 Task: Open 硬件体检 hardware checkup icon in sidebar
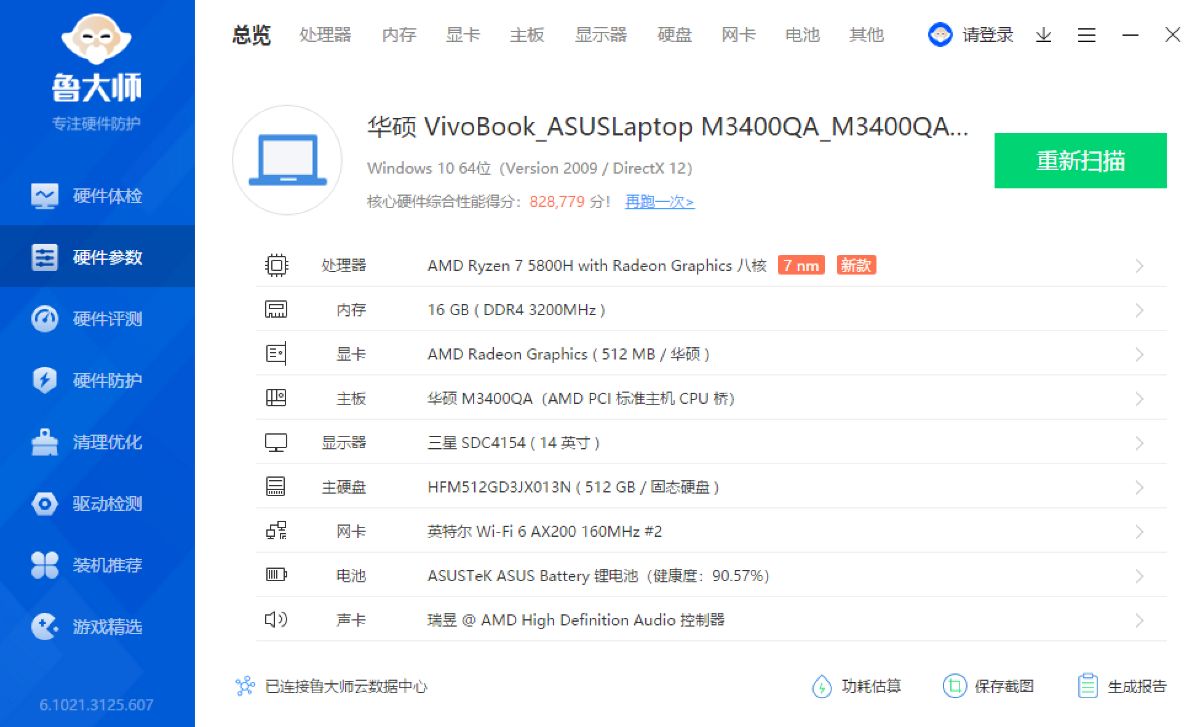click(x=45, y=196)
